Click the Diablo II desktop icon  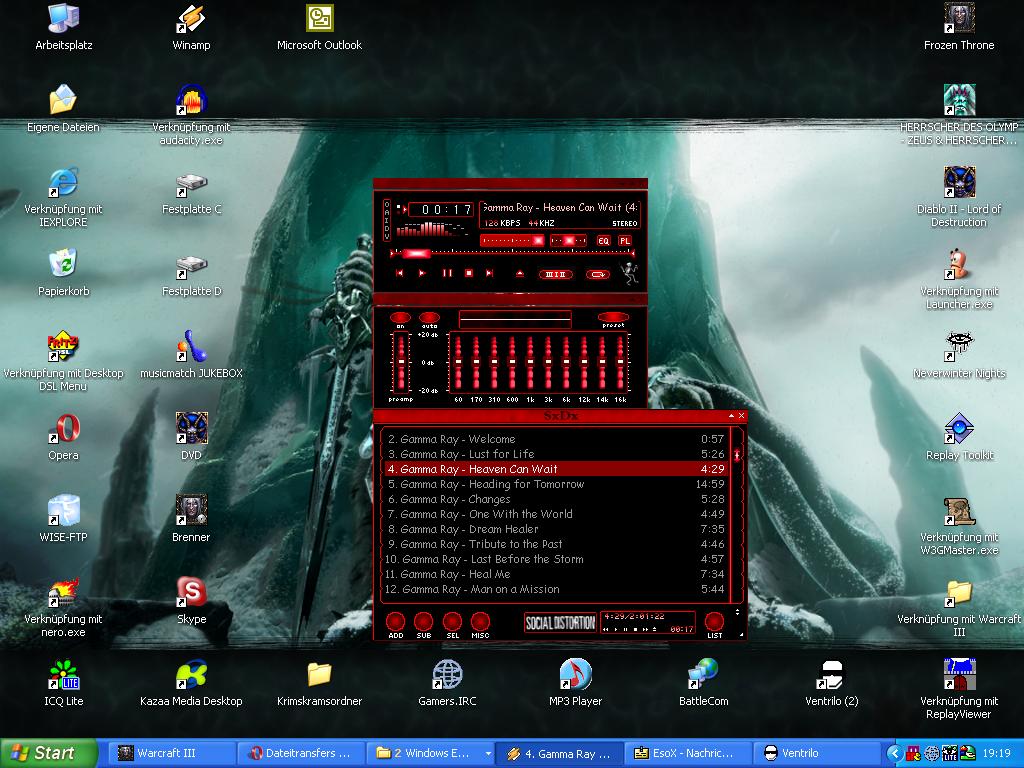coord(959,197)
